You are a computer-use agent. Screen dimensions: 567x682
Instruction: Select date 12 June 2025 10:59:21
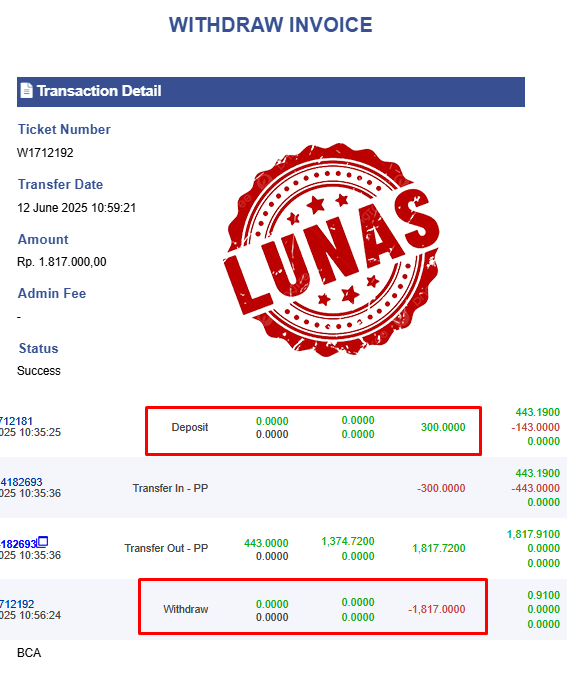pos(77,208)
